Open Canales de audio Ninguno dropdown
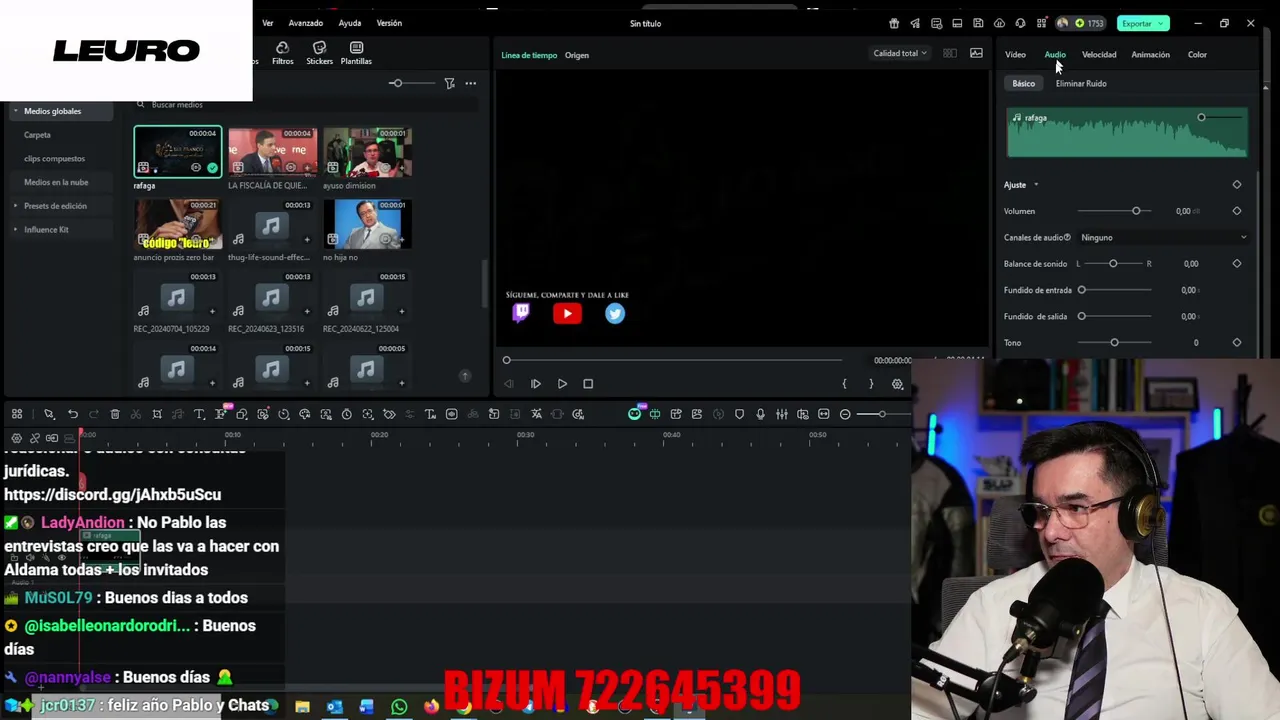 [x=1164, y=238]
